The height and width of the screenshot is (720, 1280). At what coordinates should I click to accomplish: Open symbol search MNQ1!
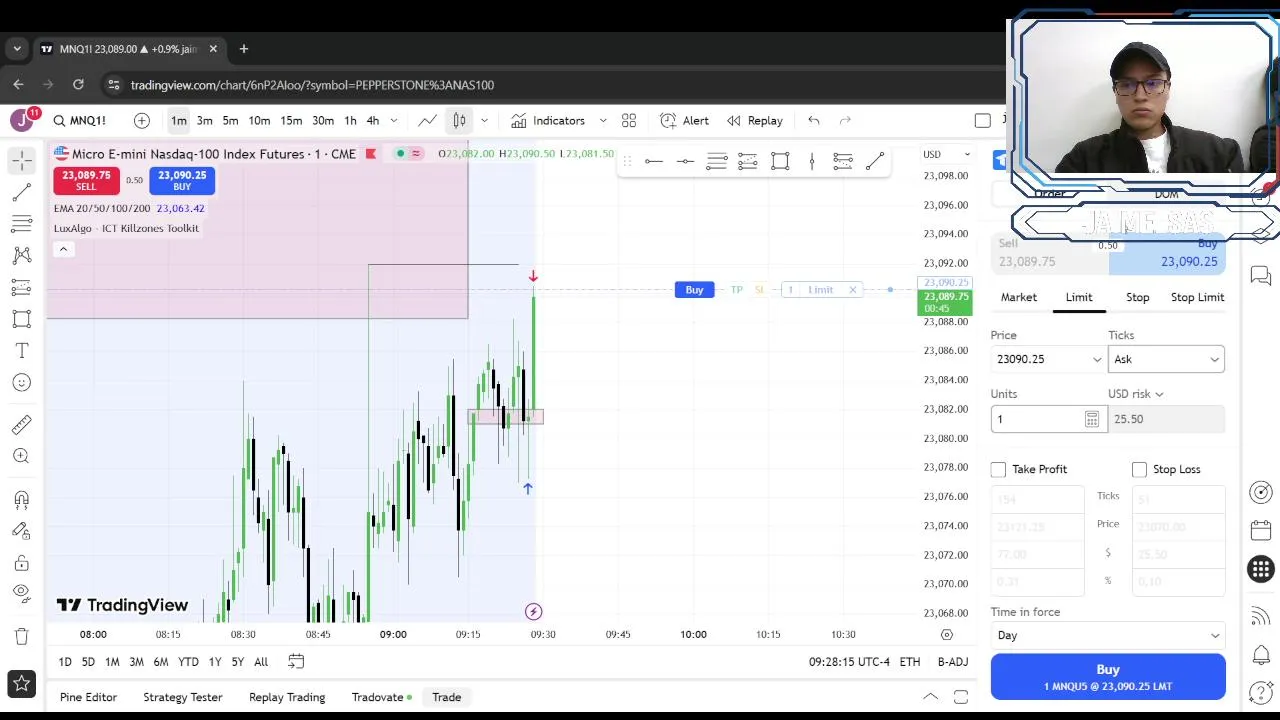click(79, 120)
